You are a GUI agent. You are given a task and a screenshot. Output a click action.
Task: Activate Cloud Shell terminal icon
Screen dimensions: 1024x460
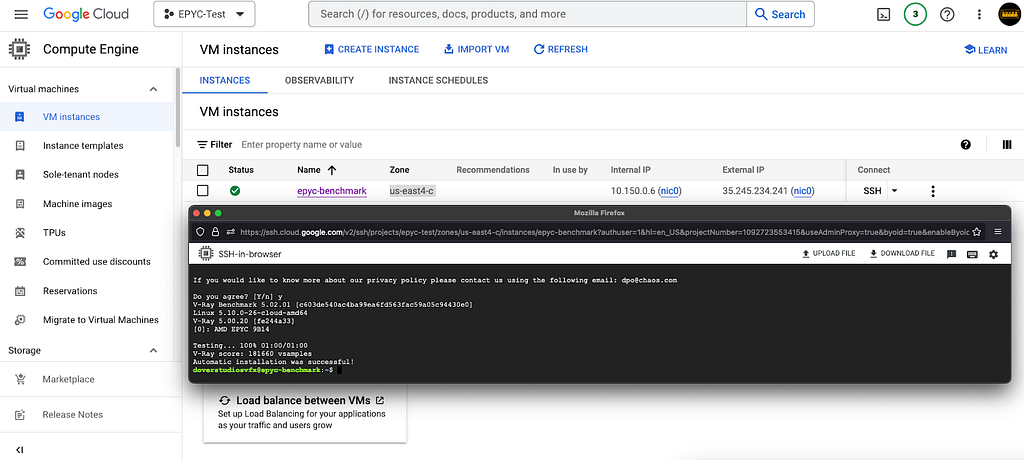pyautogui.click(x=883, y=14)
